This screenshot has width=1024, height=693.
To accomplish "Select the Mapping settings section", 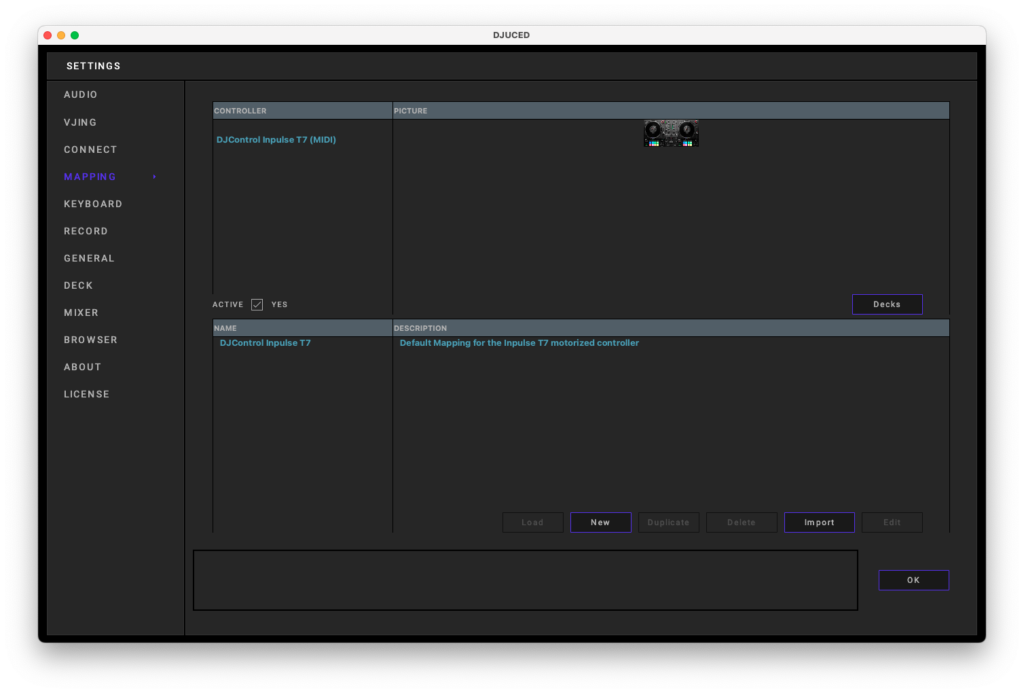I will [x=90, y=177].
